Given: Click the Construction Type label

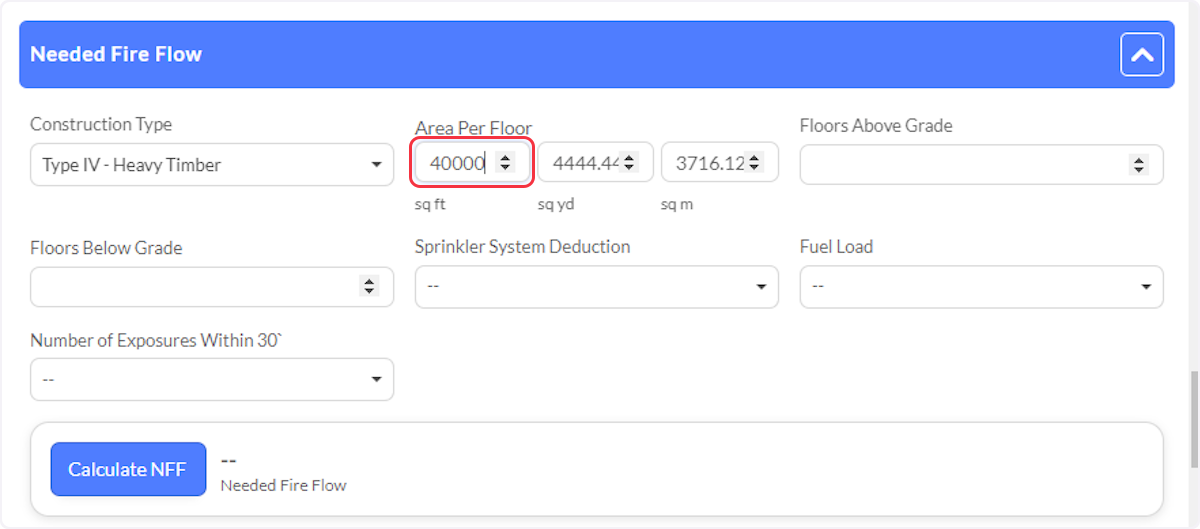Looking at the screenshot, I should click(101, 125).
